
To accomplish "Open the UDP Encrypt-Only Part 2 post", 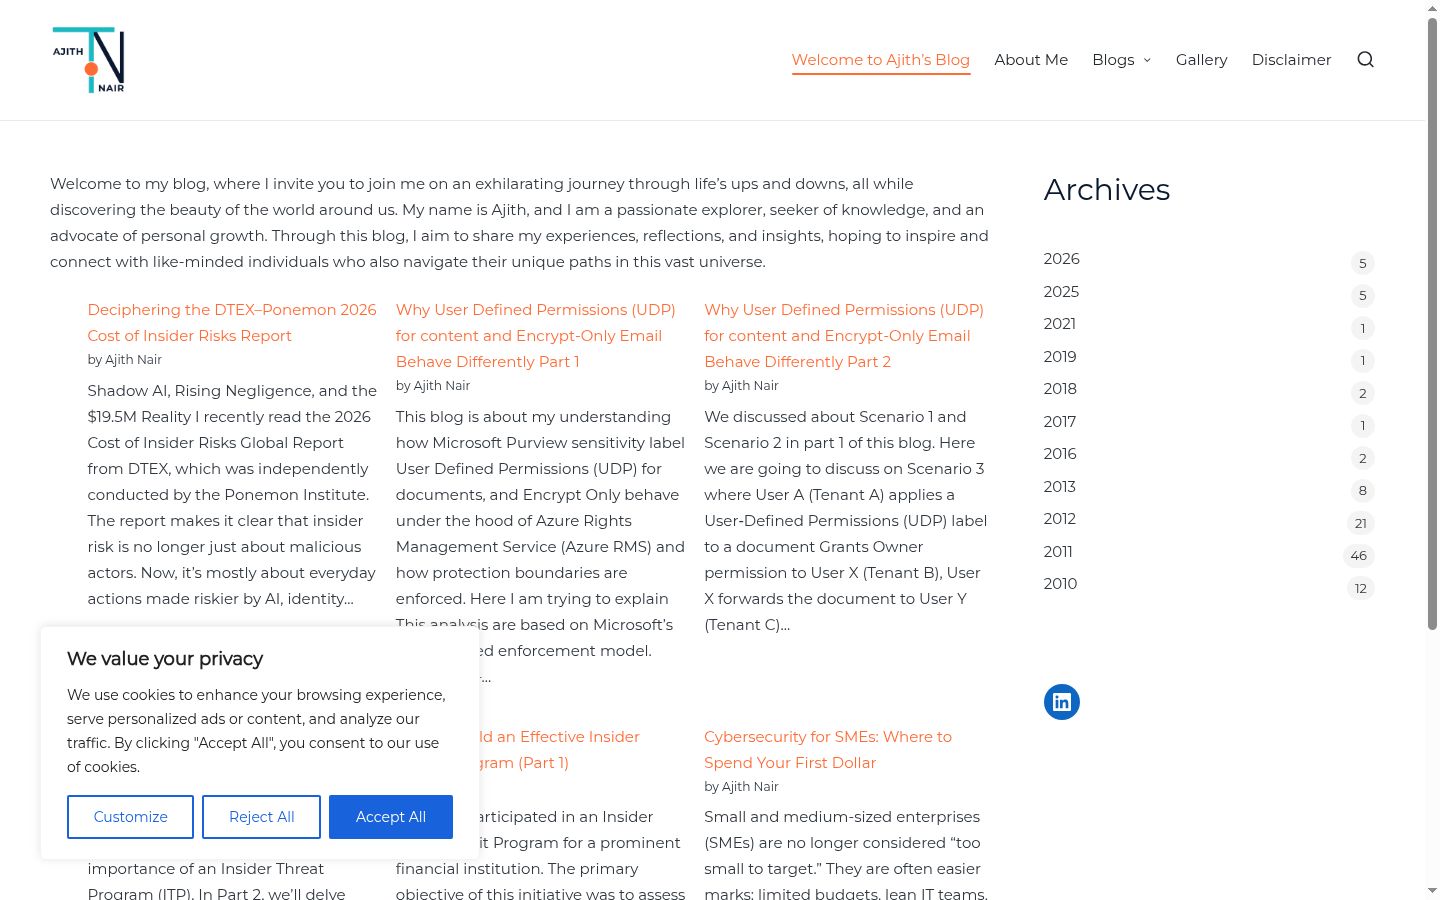I will [x=844, y=336].
